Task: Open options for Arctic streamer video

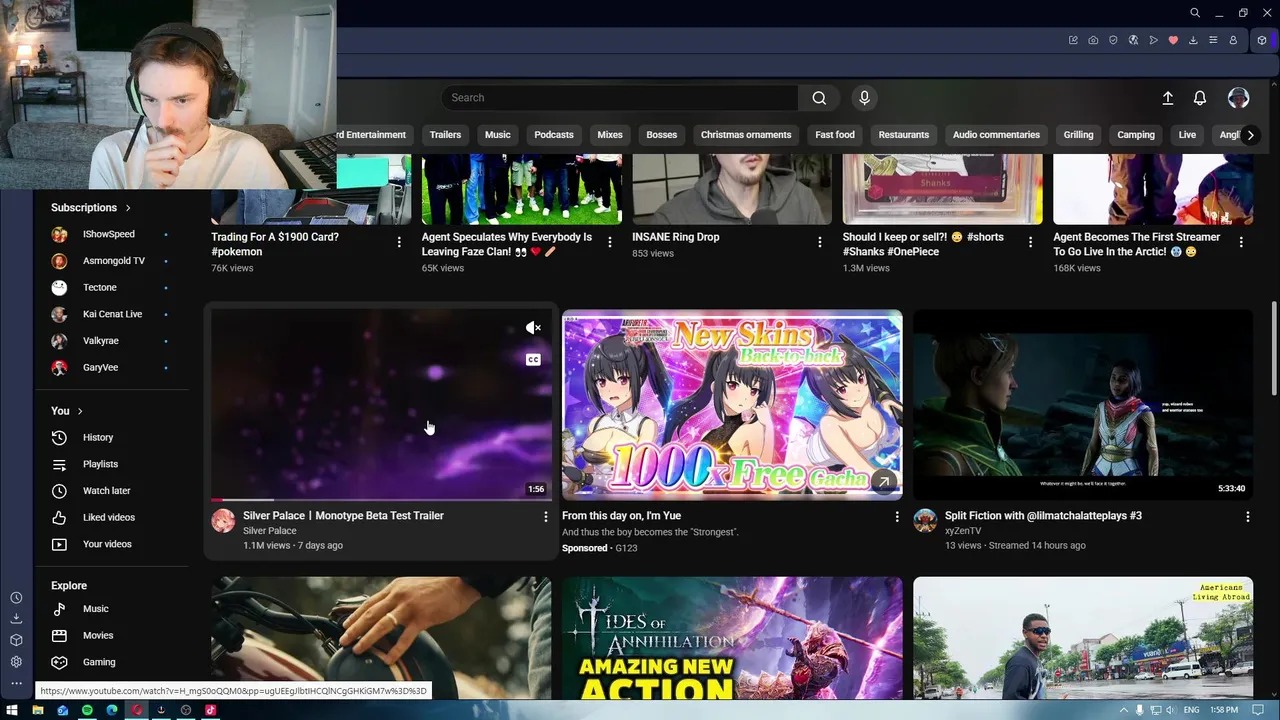Action: 1241,242
